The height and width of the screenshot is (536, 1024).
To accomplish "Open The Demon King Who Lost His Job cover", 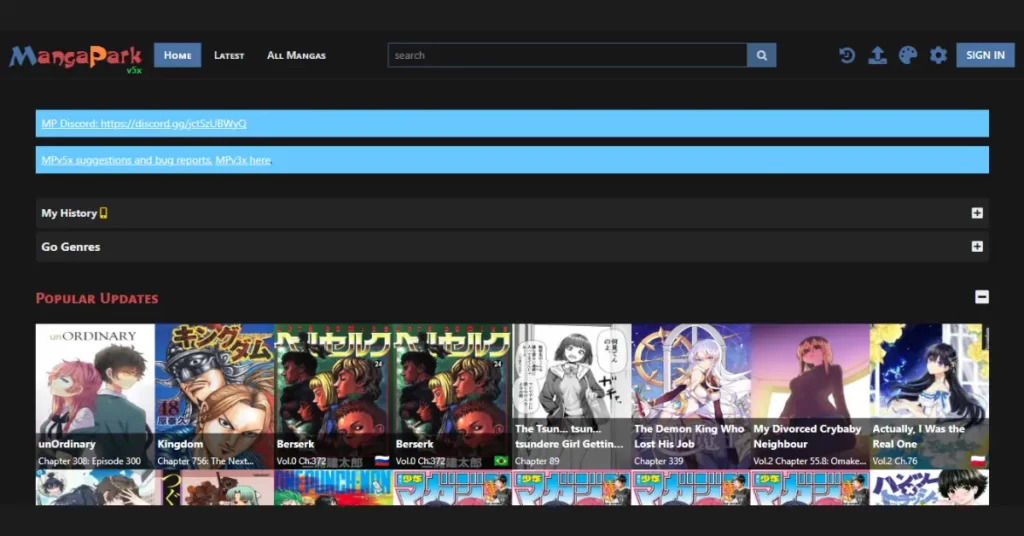I will (691, 396).
